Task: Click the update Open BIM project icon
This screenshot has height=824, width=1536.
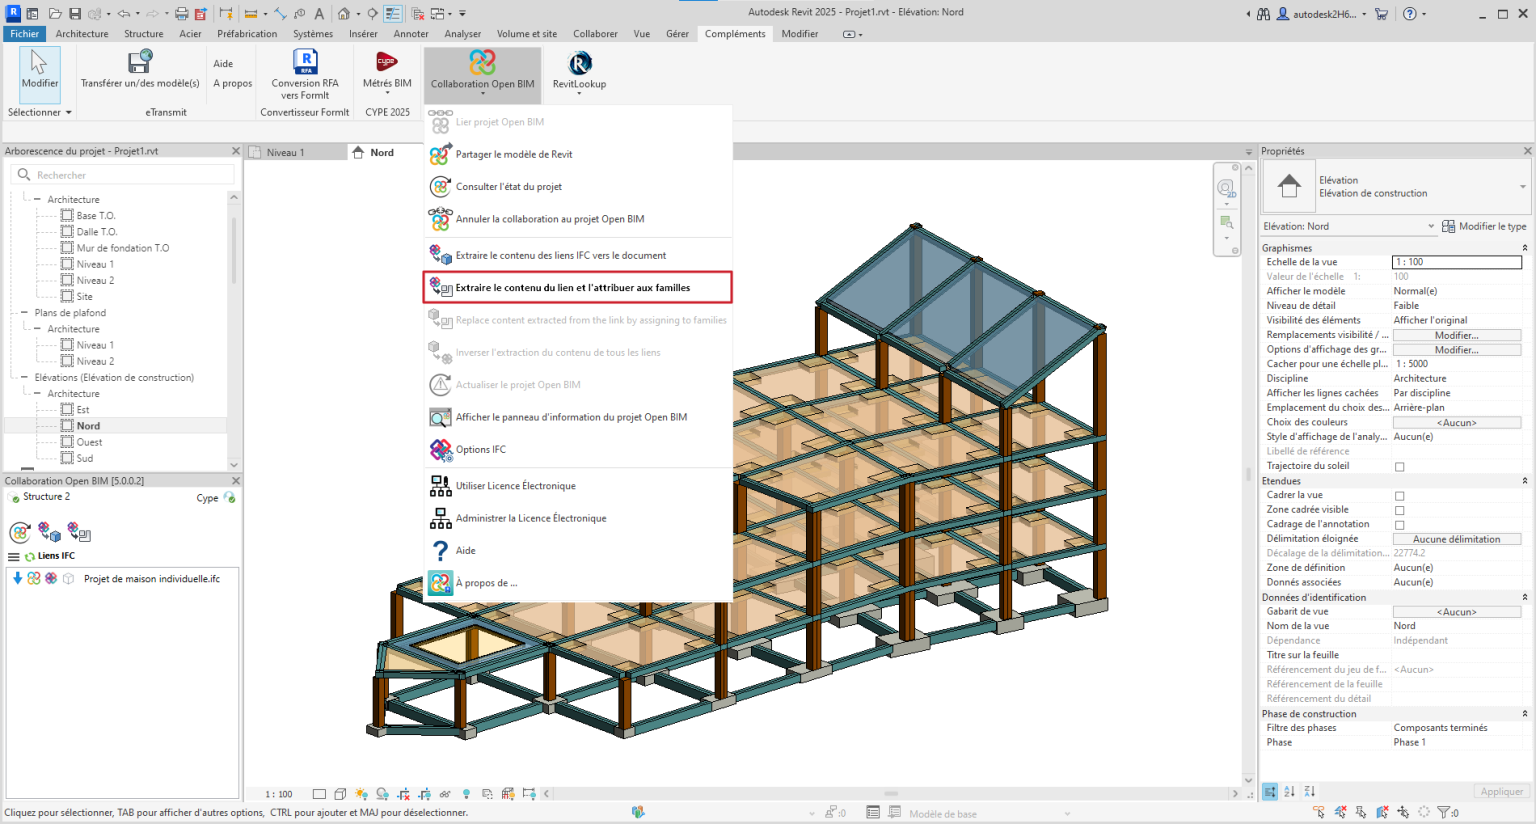Action: [20, 532]
